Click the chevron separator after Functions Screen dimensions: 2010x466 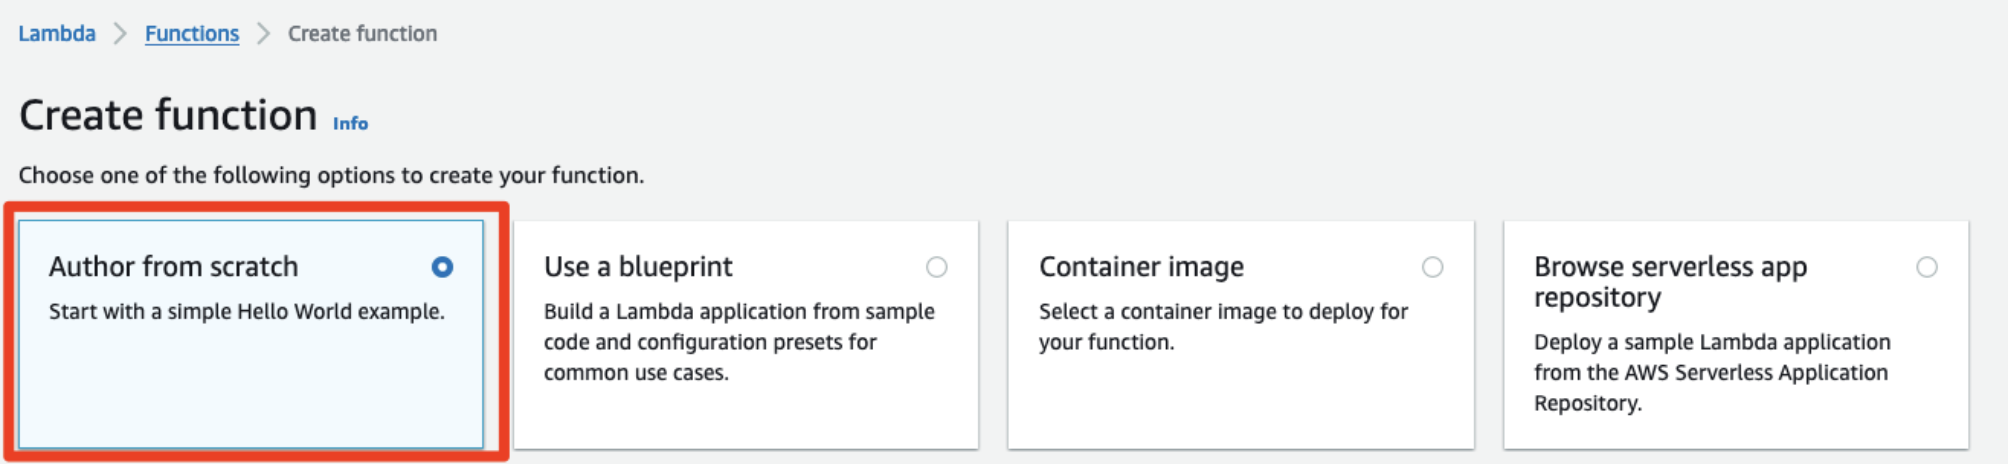pos(263,34)
